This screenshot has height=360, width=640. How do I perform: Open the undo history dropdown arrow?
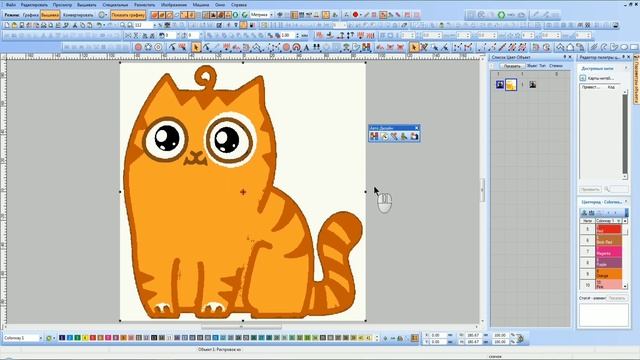point(104,25)
